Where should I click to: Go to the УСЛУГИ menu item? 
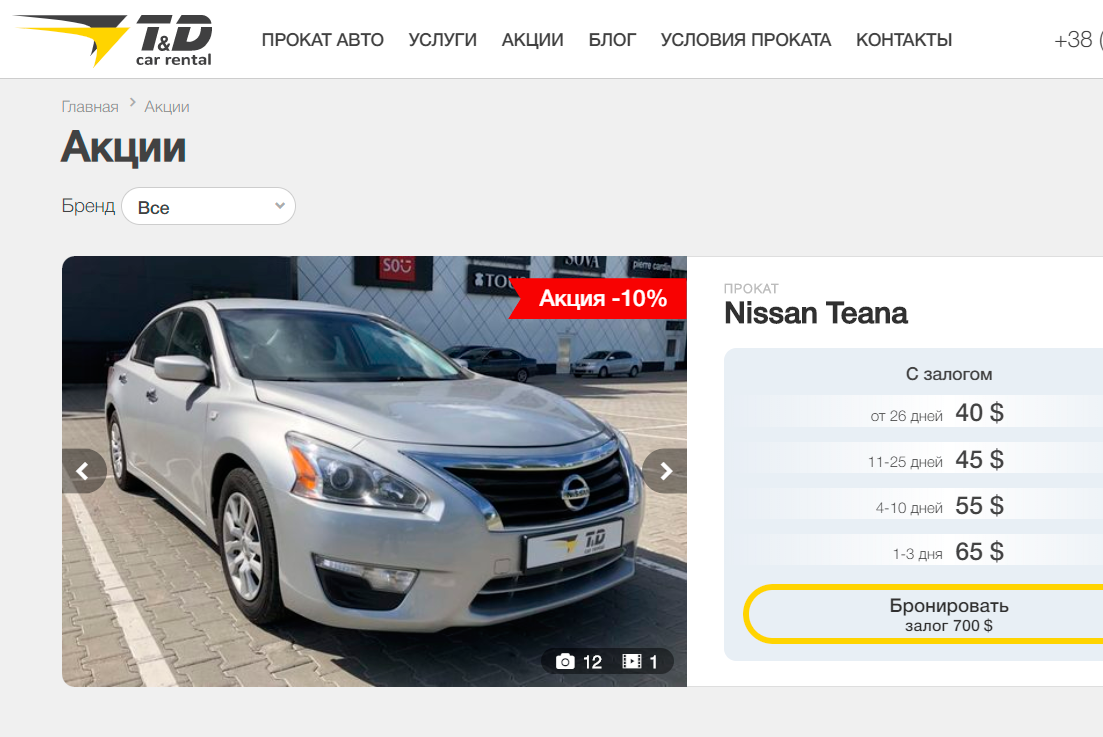click(442, 40)
